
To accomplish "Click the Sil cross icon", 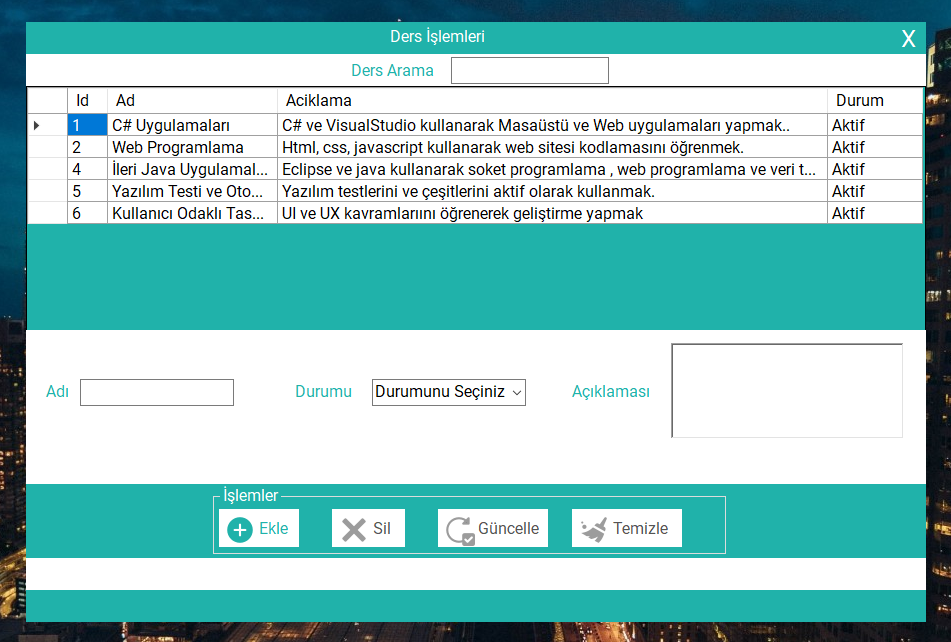I will [x=354, y=529].
